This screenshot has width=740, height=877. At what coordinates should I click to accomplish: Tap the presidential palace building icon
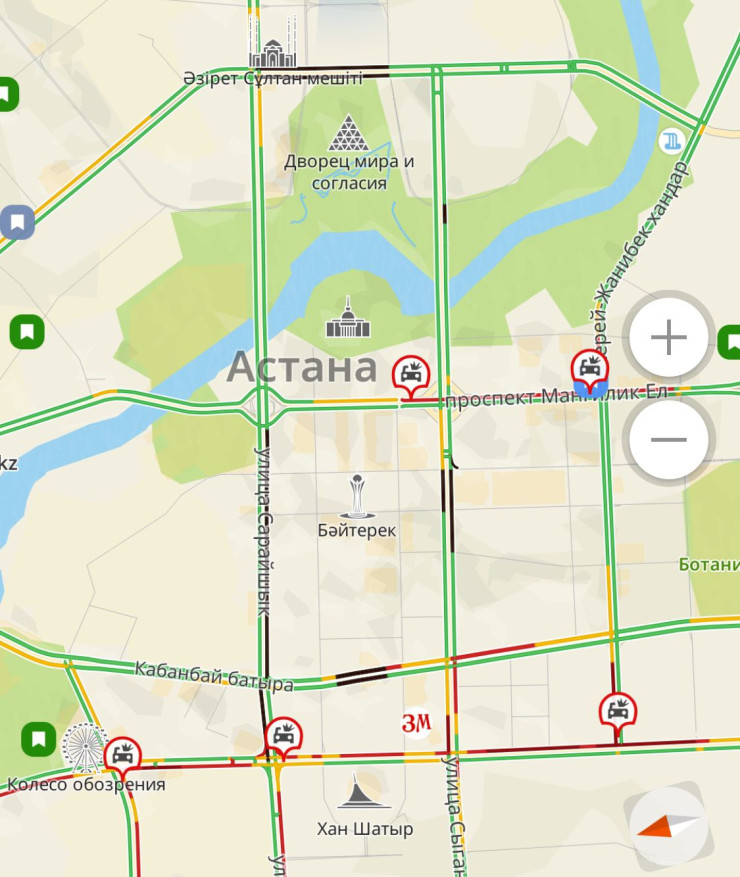click(x=348, y=318)
